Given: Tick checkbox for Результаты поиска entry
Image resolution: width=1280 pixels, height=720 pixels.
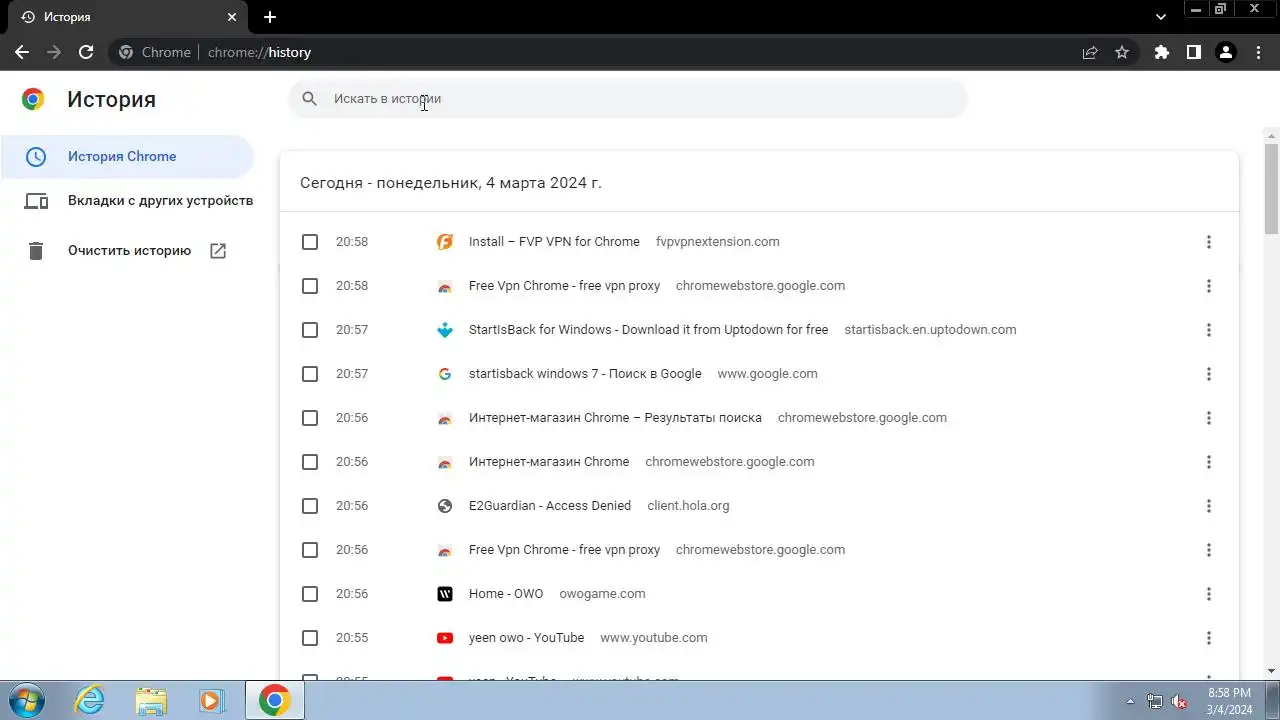Looking at the screenshot, I should [310, 418].
